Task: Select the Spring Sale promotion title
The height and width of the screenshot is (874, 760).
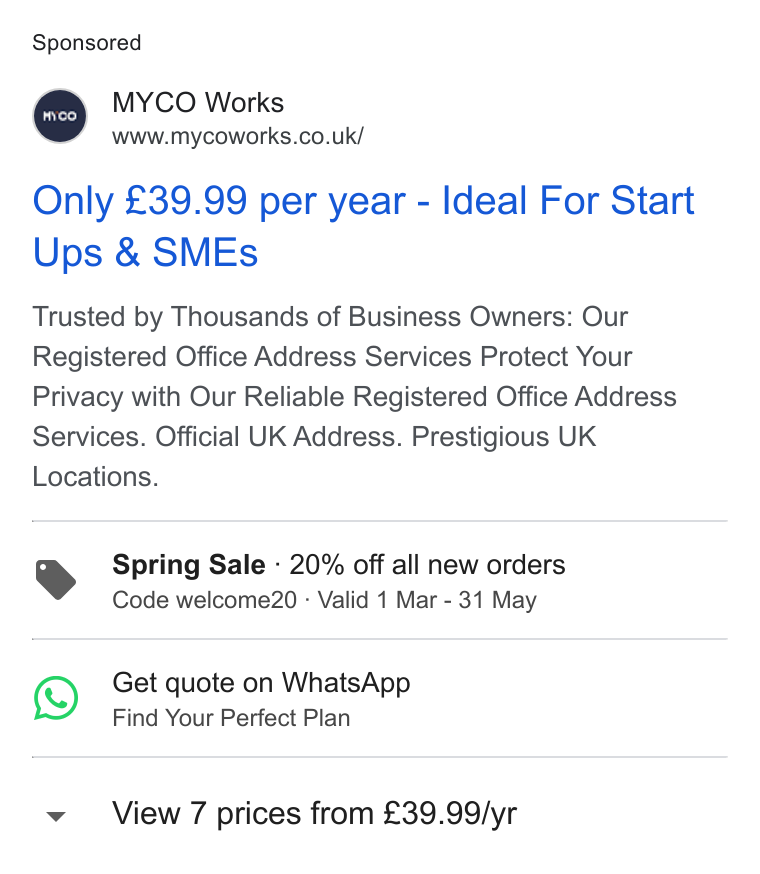Action: point(189,565)
